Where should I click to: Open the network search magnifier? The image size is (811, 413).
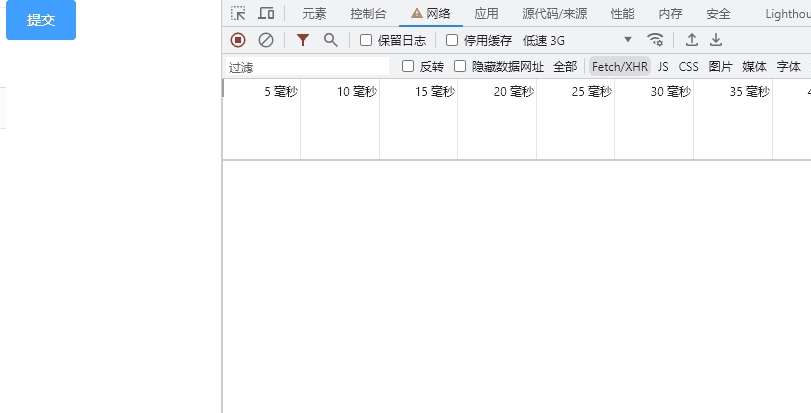[331, 40]
